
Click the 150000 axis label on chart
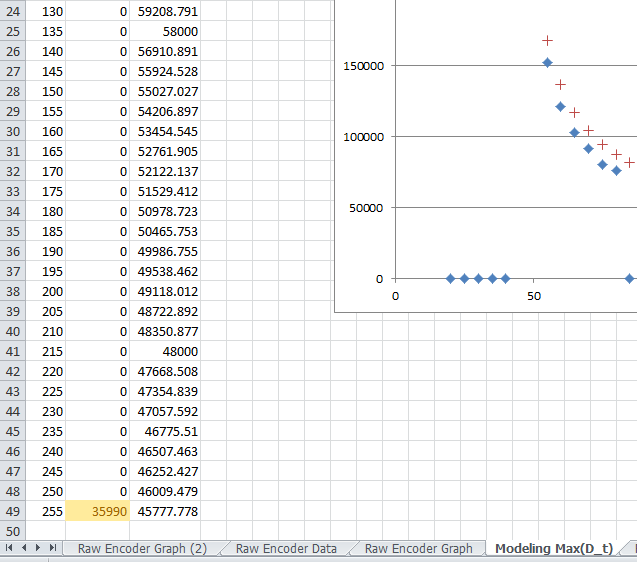[x=363, y=66]
